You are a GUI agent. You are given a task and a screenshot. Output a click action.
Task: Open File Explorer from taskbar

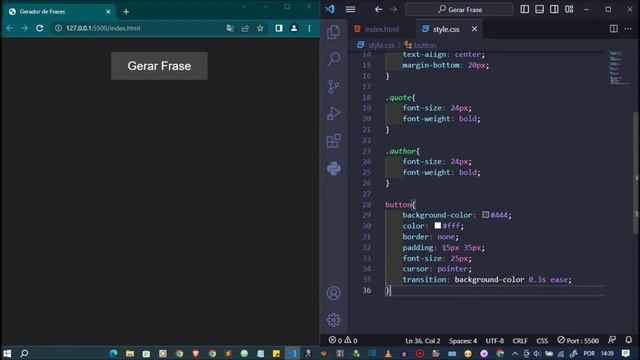pos(130,353)
